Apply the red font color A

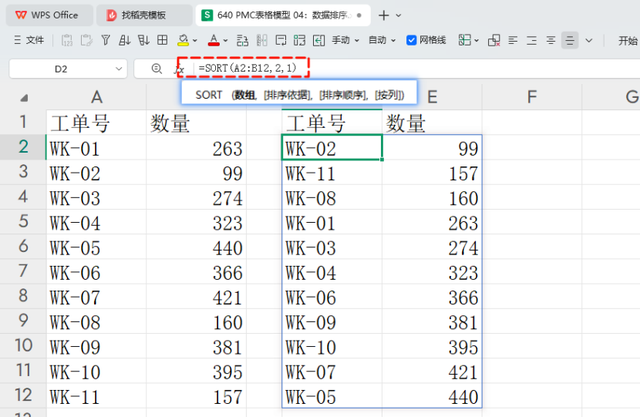tap(214, 40)
